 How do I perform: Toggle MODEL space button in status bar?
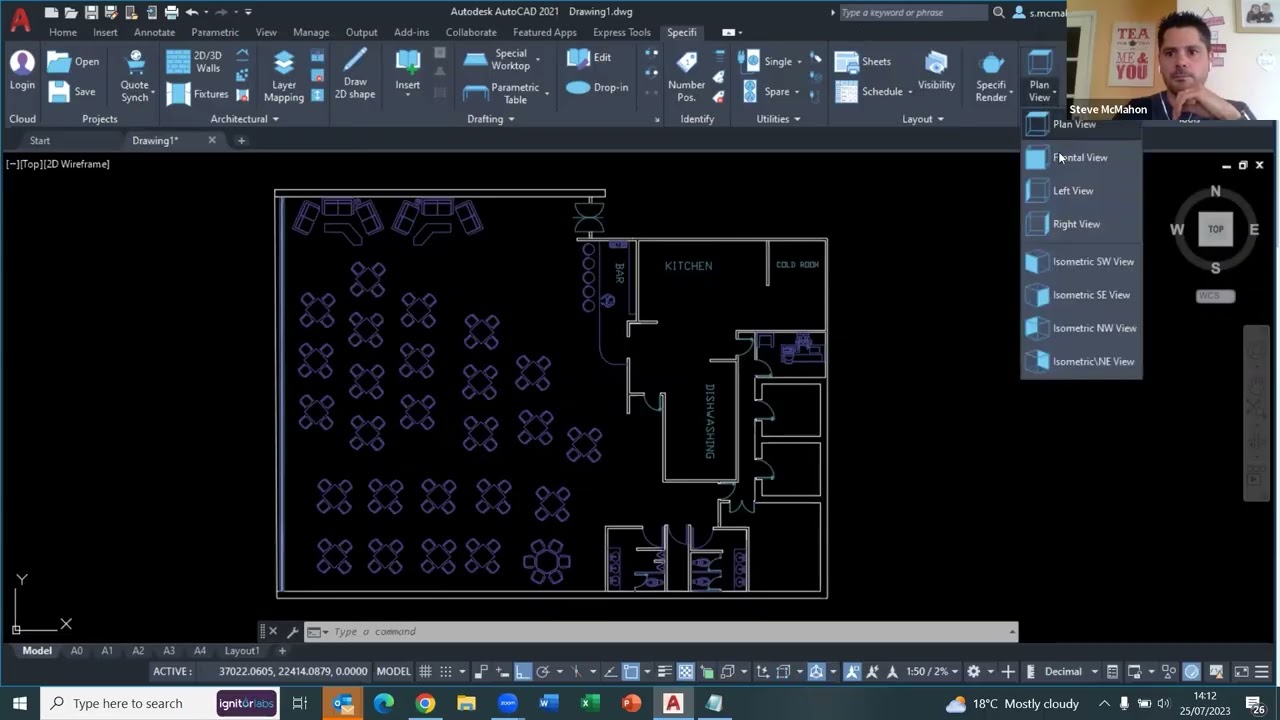tap(393, 672)
